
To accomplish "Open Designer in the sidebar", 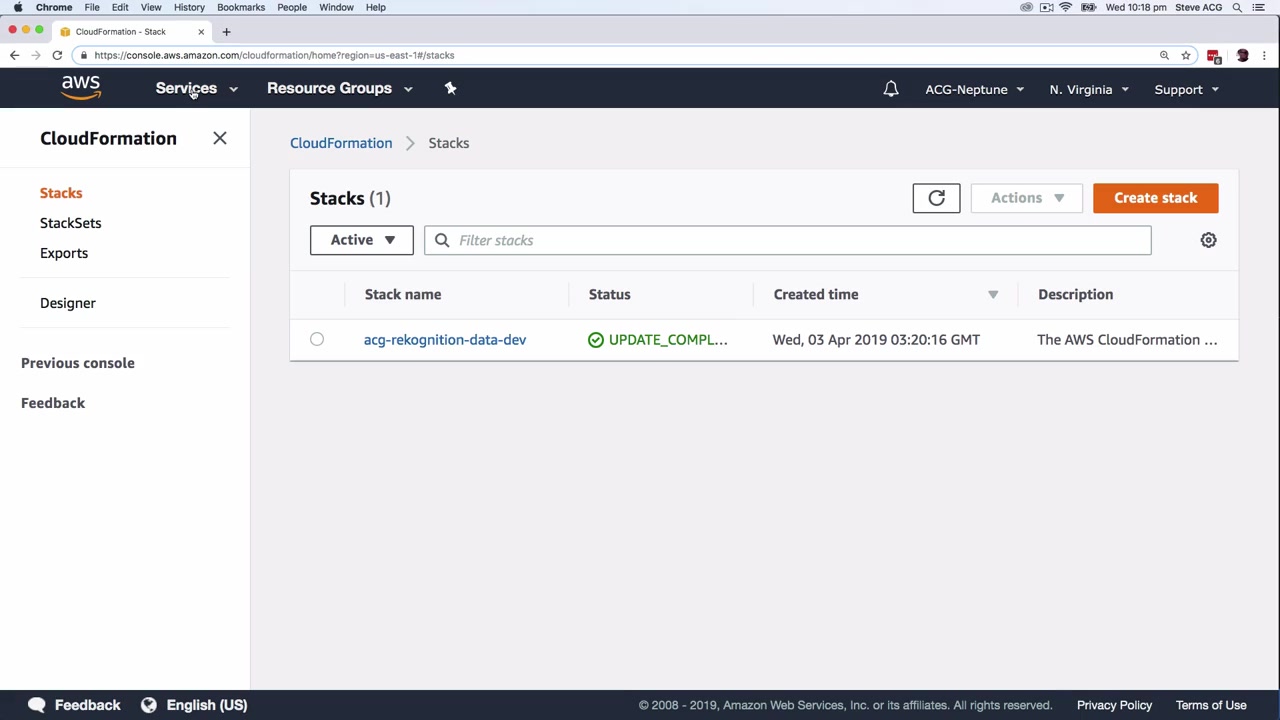I will click(68, 303).
